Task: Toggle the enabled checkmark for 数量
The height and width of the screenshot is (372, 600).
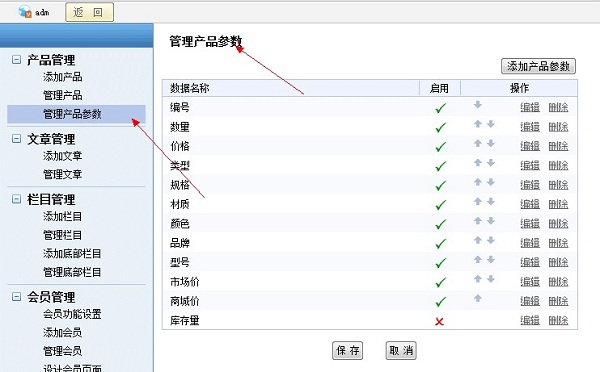Action: pos(440,127)
